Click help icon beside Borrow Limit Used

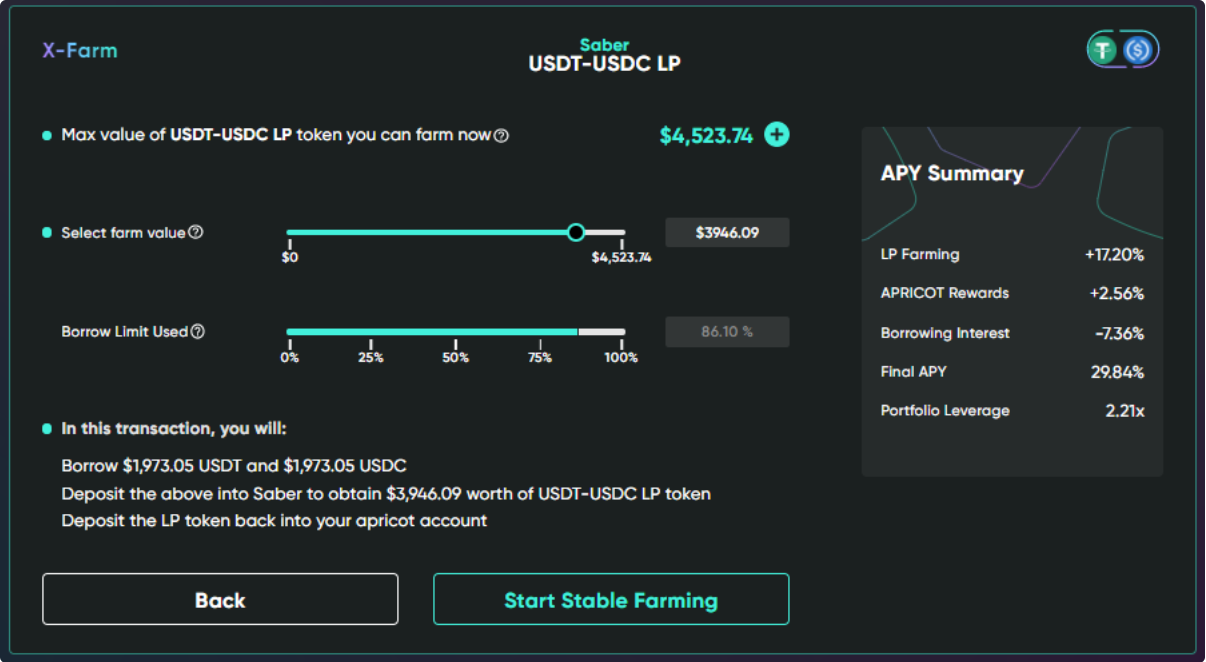(x=198, y=332)
